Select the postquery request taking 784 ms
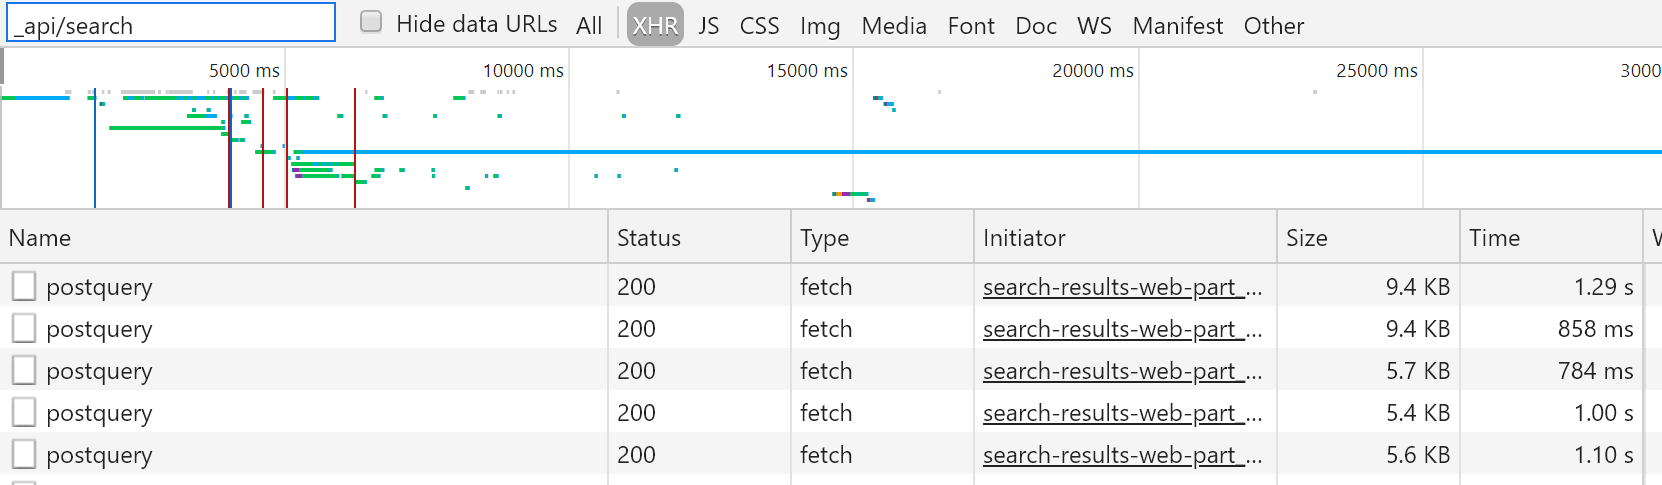Screen dimensions: 1662x485 [830, 370]
